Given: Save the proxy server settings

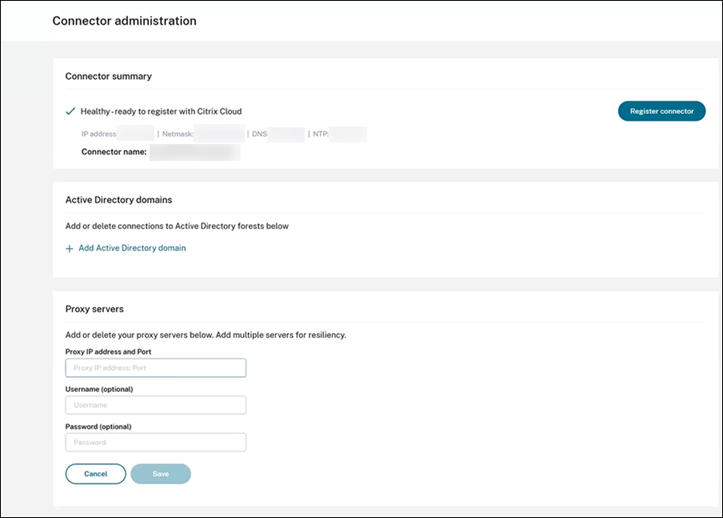Looking at the screenshot, I should [160, 474].
